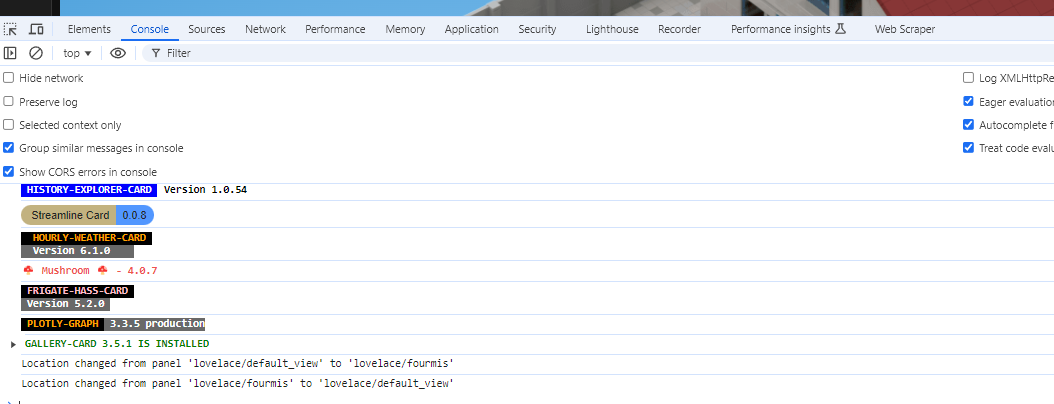
Task: Click the Streamline Card badge
Action: [70, 215]
